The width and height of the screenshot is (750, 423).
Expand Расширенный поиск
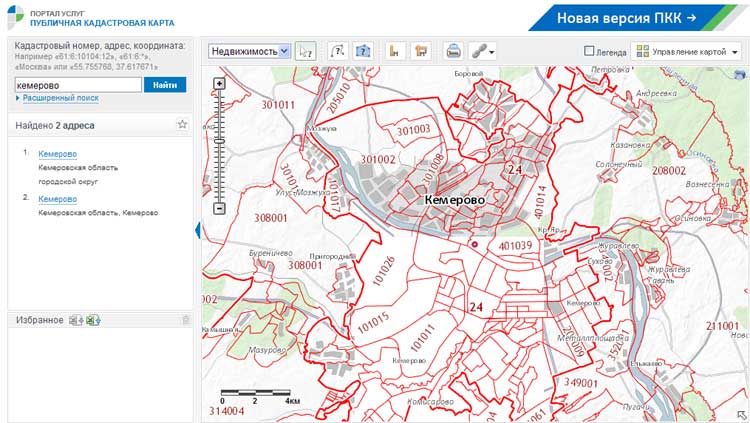point(60,98)
